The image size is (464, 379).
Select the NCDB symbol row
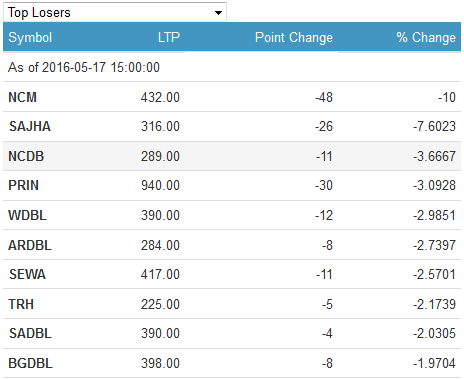[232, 156]
